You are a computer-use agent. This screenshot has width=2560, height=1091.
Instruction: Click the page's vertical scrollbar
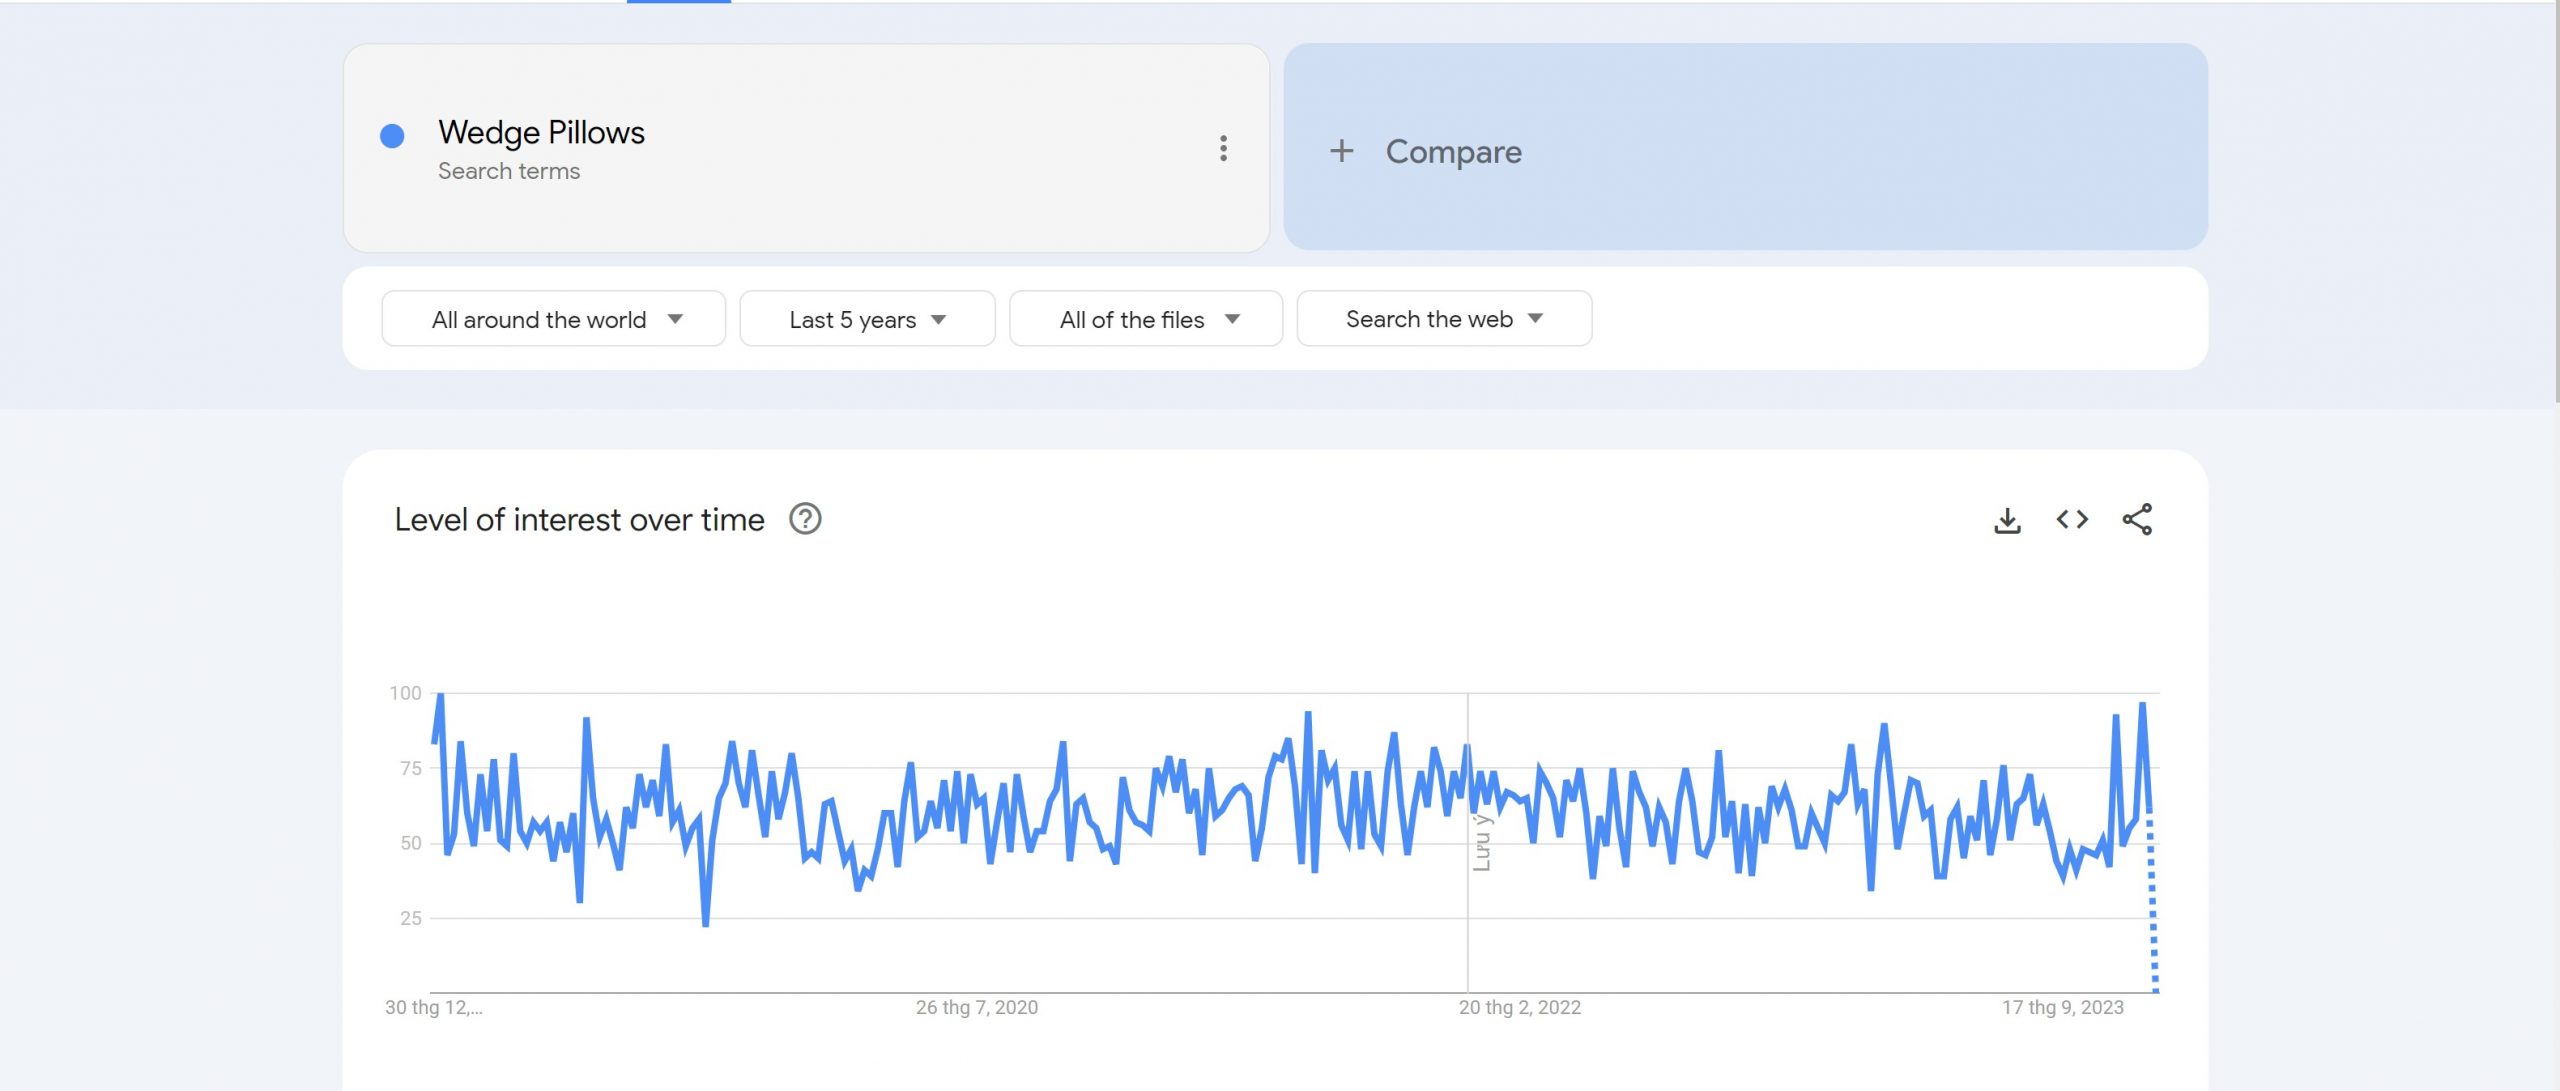click(2556, 200)
